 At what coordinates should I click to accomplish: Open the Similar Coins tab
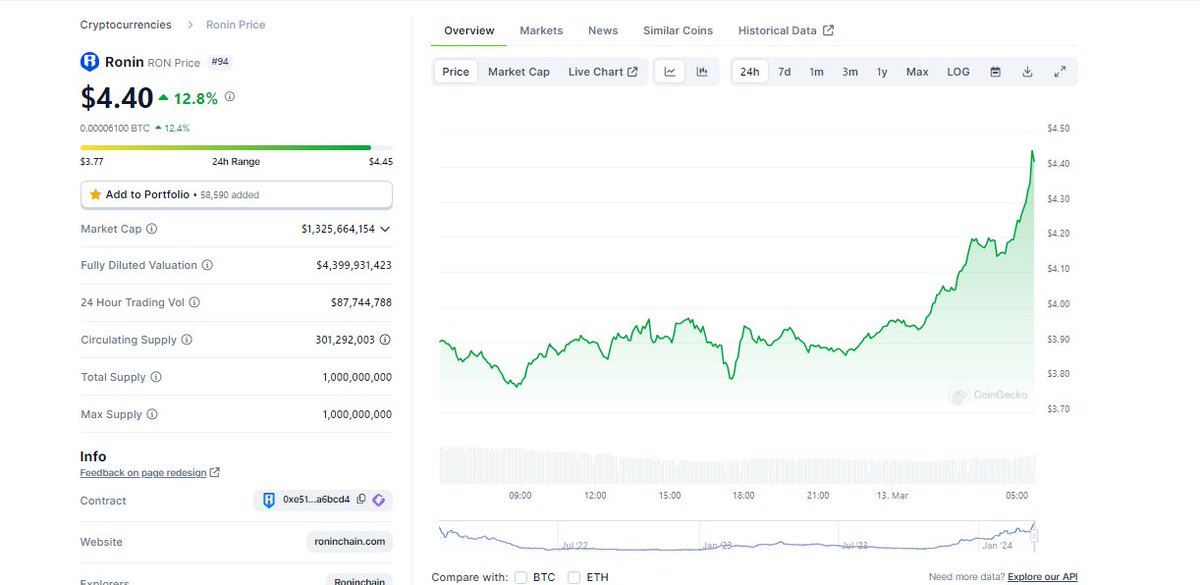pos(678,31)
